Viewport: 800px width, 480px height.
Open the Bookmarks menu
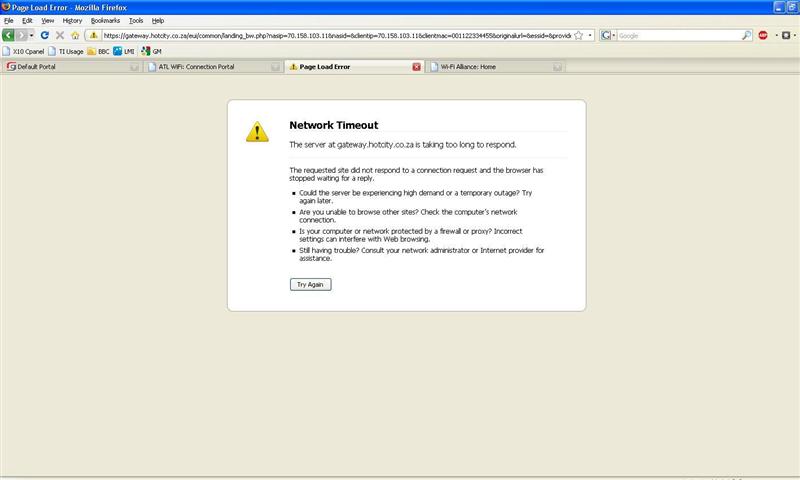[105, 21]
